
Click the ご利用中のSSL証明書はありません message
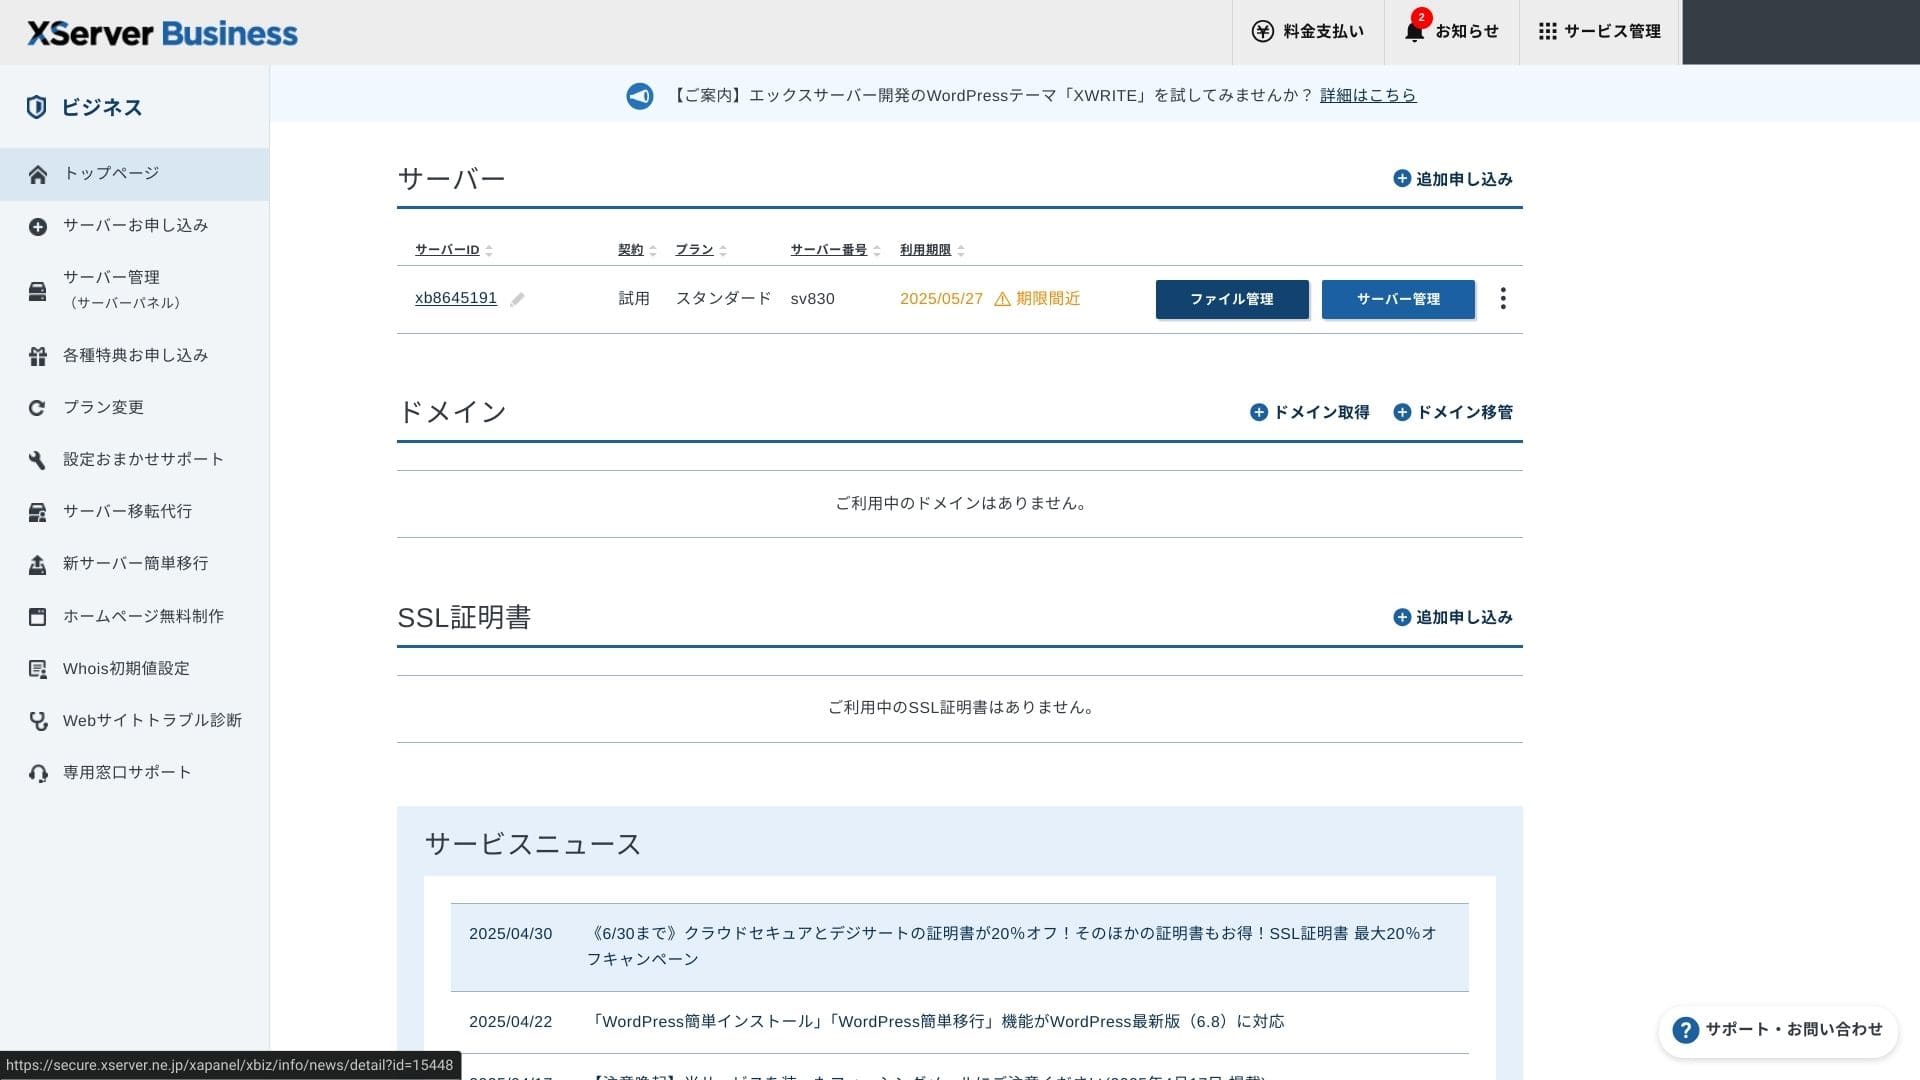pos(960,708)
